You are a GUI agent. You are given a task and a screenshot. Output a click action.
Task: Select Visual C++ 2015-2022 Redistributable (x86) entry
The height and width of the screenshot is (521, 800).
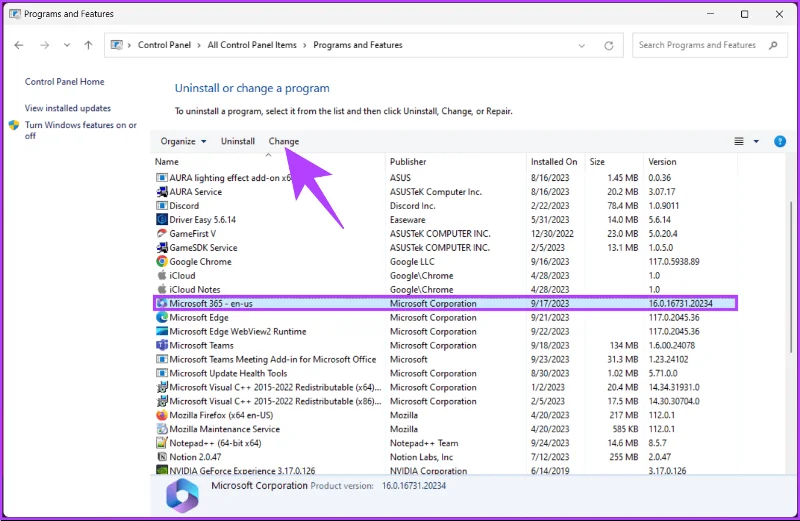click(x=275, y=401)
